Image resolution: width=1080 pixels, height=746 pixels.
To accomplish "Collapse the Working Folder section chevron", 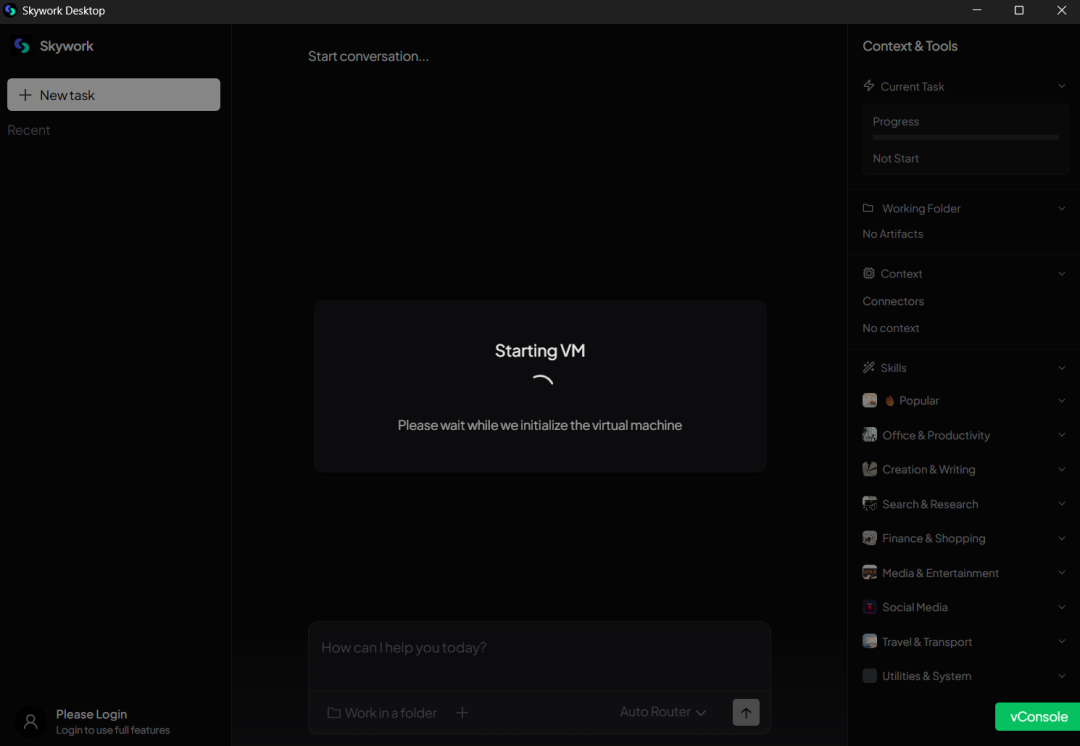I will 1061,208.
